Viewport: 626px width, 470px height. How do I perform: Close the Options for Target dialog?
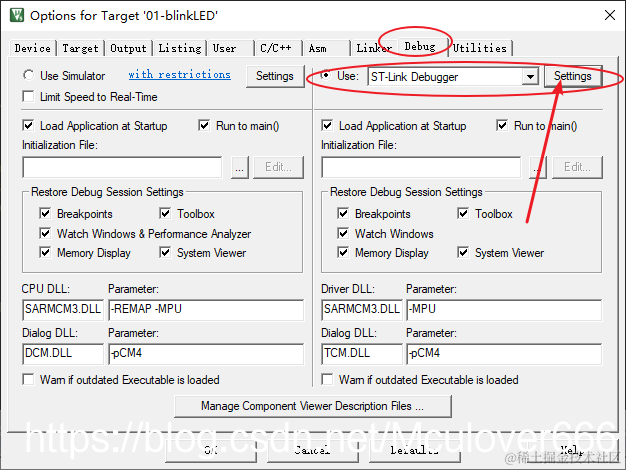pos(610,16)
